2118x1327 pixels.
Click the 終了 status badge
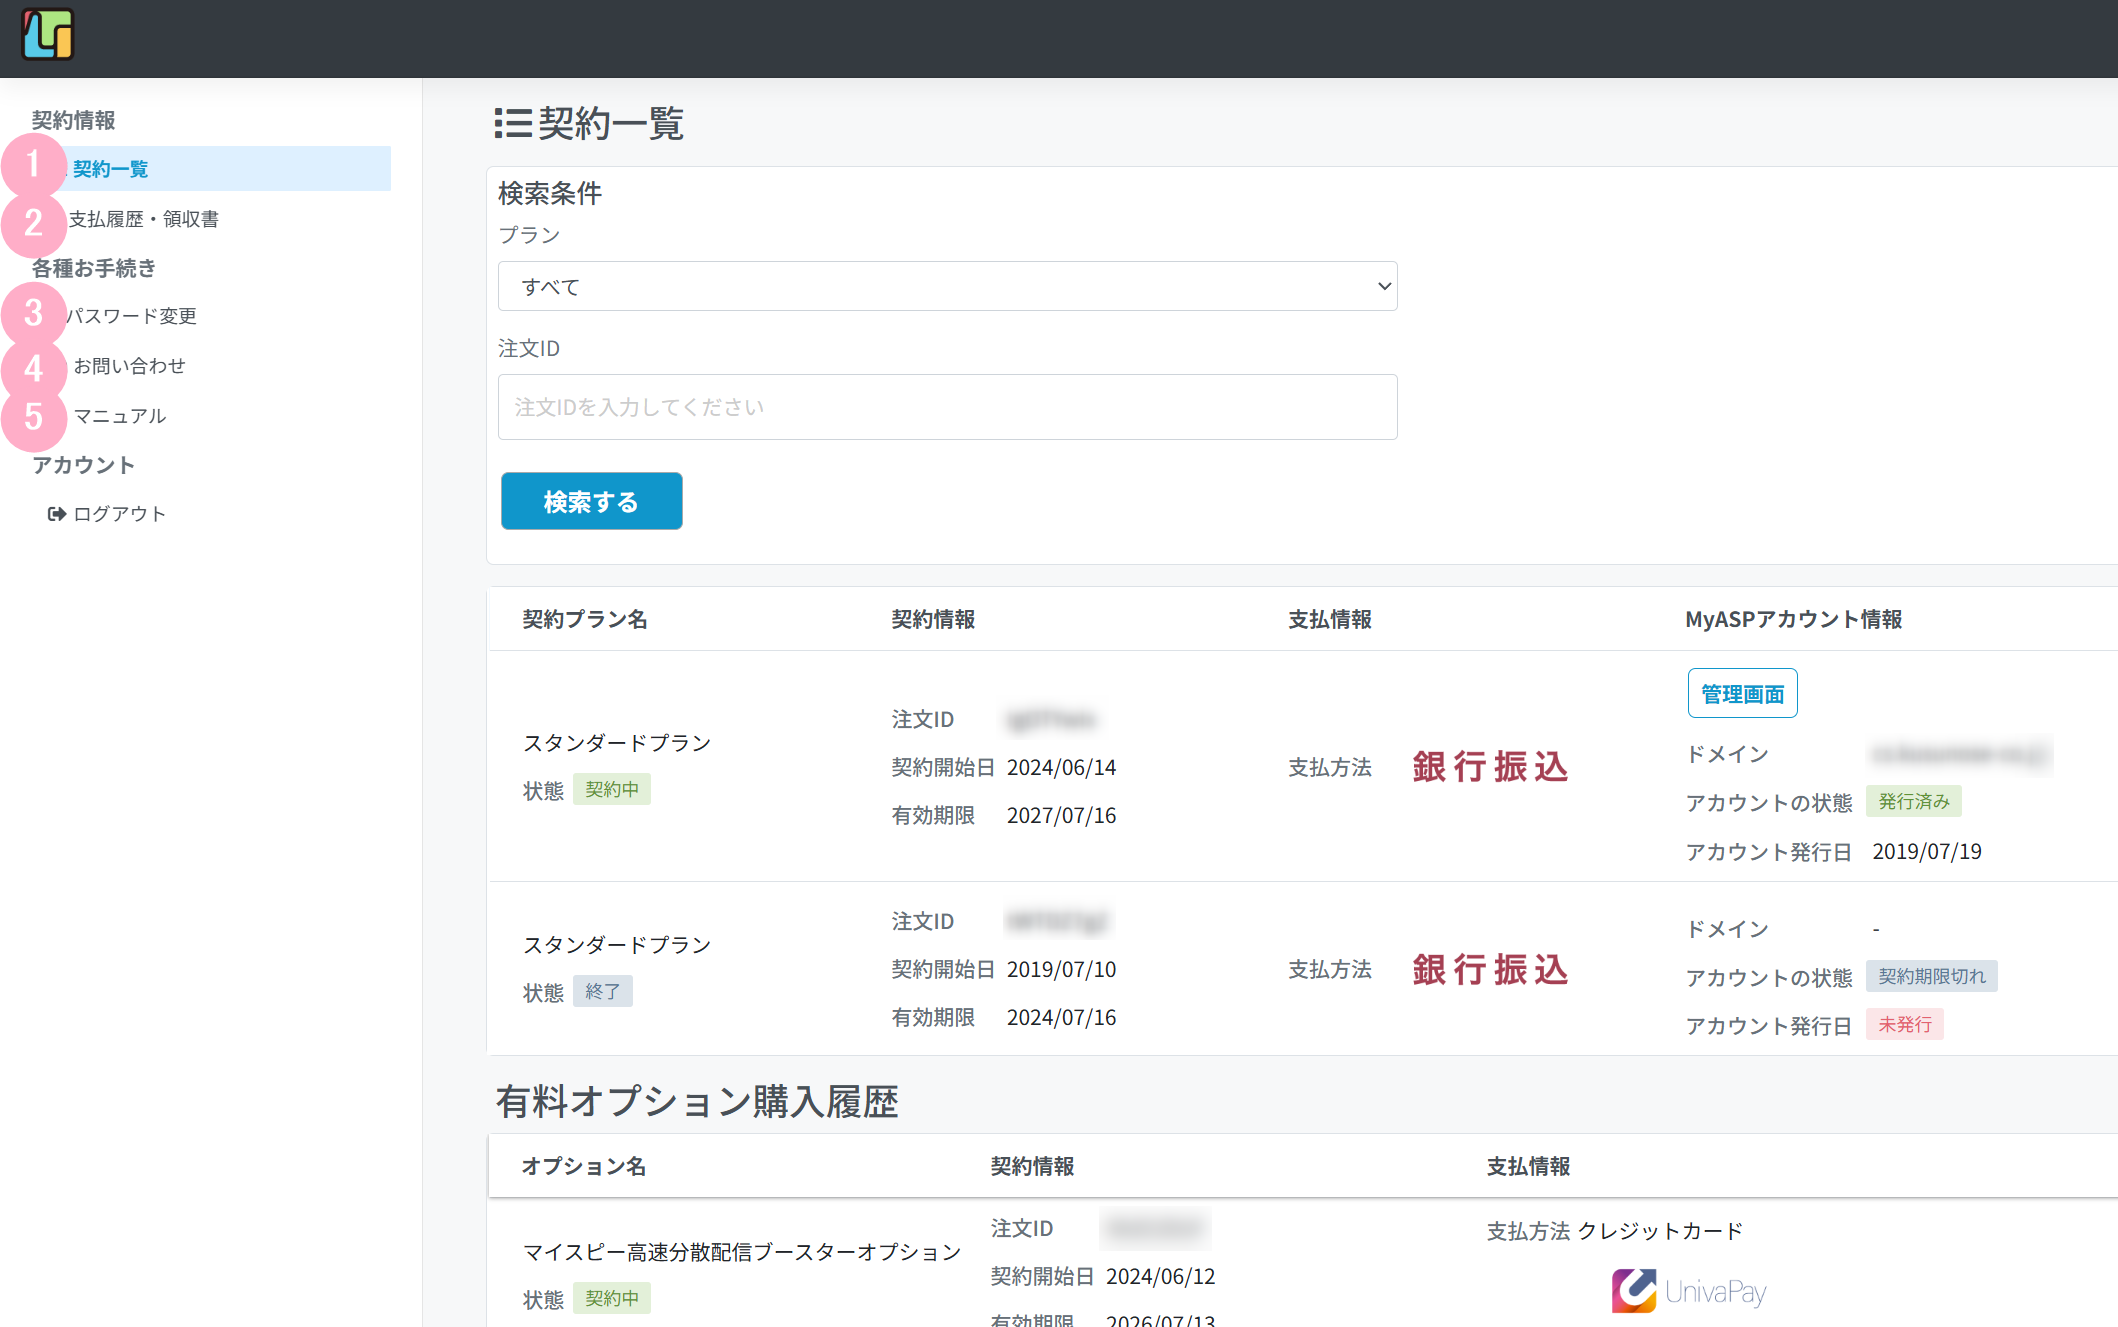tap(603, 991)
